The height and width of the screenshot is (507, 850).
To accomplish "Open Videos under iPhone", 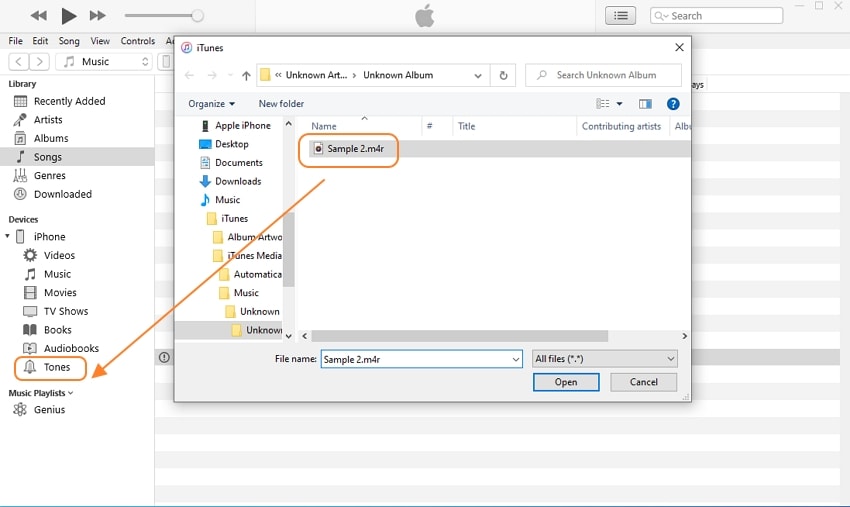I will click(59, 255).
